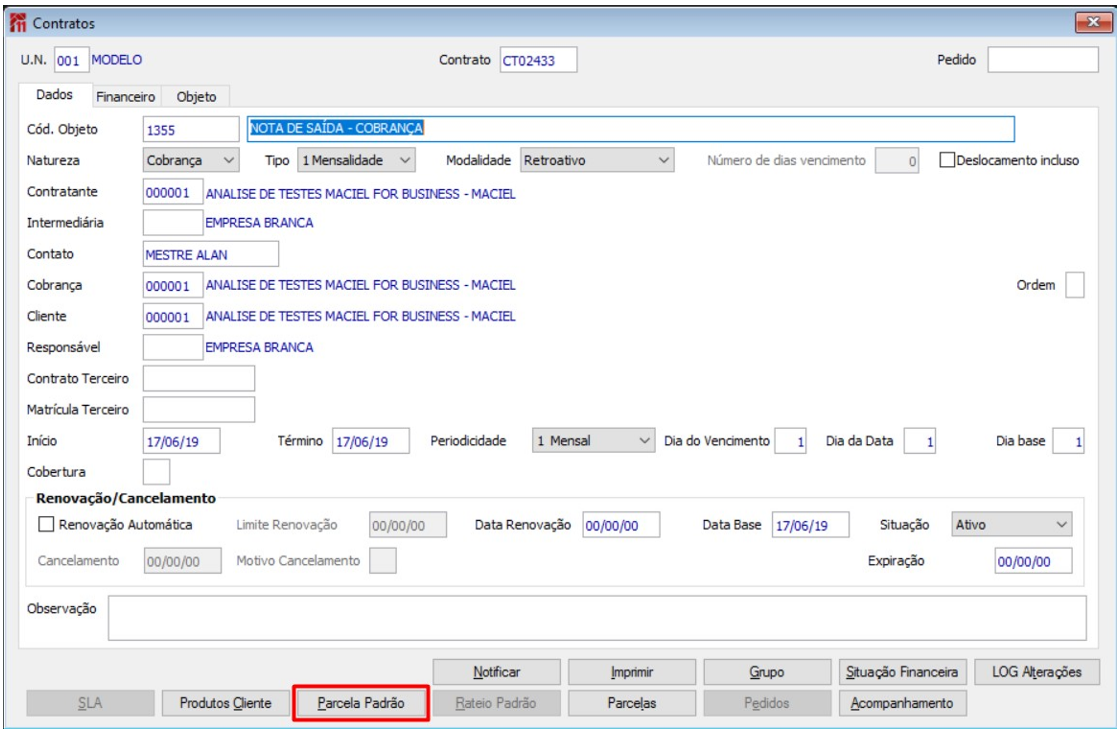Click the Expiração date field
Image resolution: width=1118 pixels, height=731 pixels.
coord(1033,561)
